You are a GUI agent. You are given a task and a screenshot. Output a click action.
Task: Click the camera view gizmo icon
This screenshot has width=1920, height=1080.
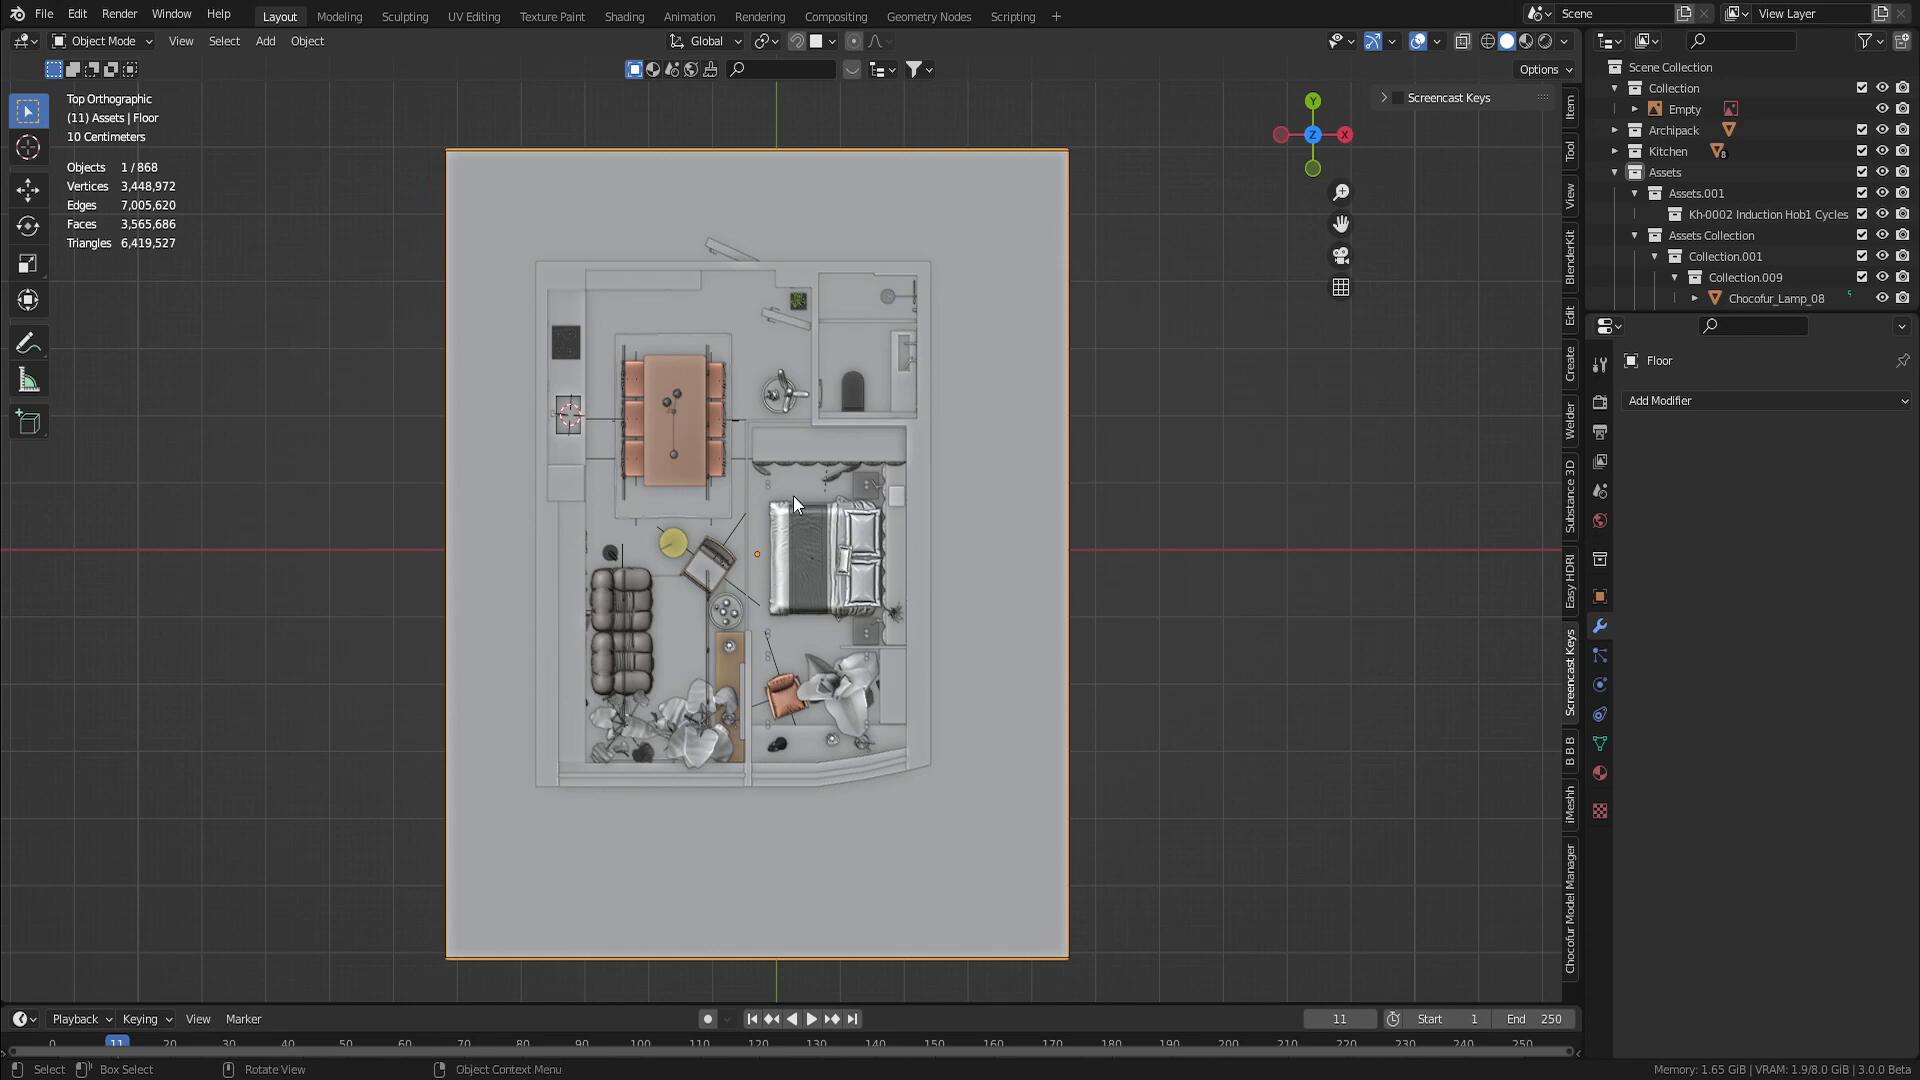(1341, 256)
